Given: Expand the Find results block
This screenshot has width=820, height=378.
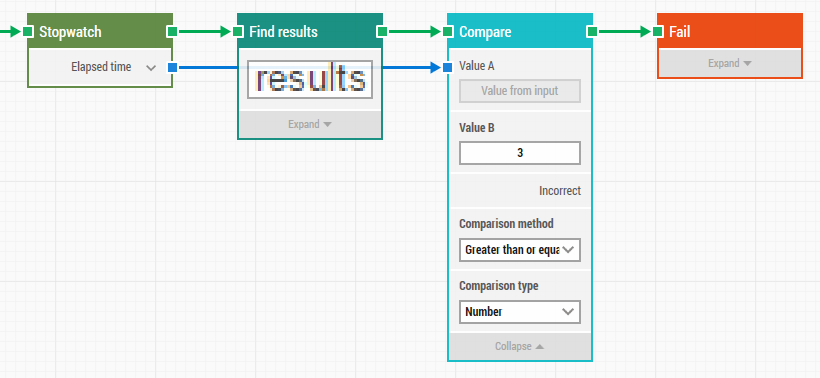Looking at the screenshot, I should tap(310, 124).
